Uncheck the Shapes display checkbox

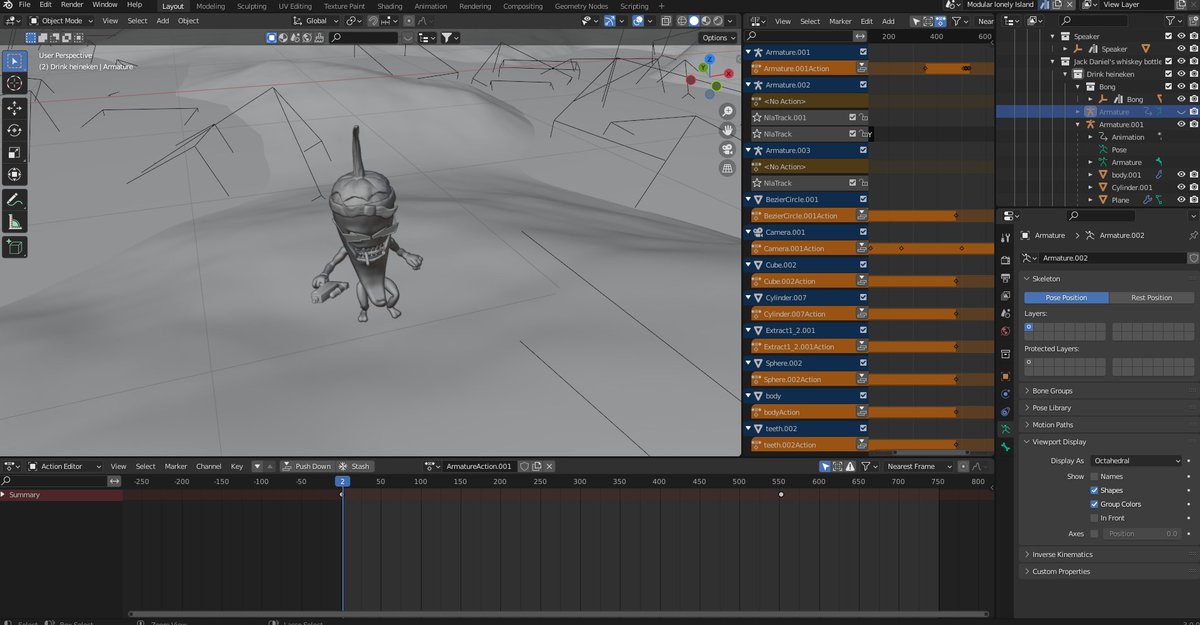[1094, 490]
